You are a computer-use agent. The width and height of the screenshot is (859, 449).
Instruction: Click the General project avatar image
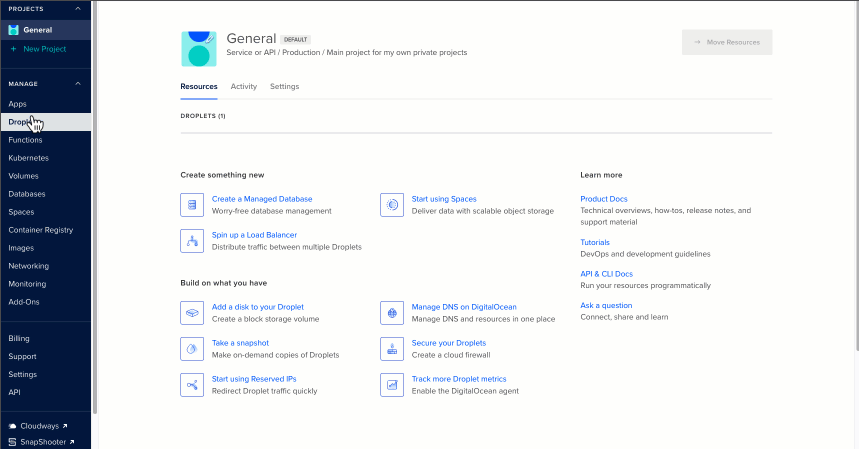[x=198, y=46]
